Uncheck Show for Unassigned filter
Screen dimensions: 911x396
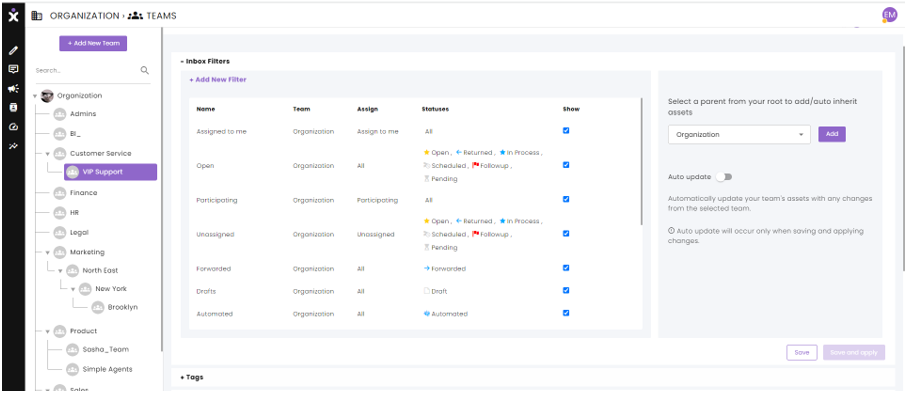pos(566,233)
